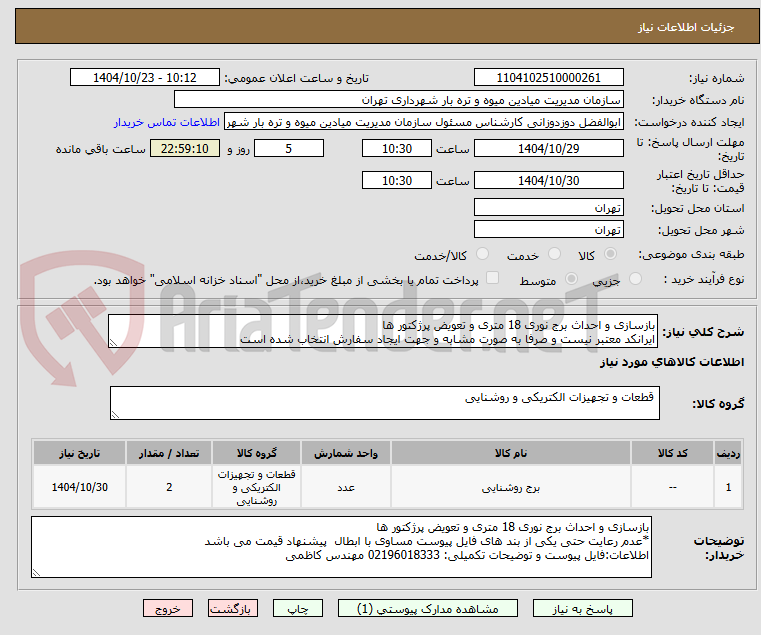Click the چاپ print button
The width and height of the screenshot is (761, 635).
click(x=298, y=608)
